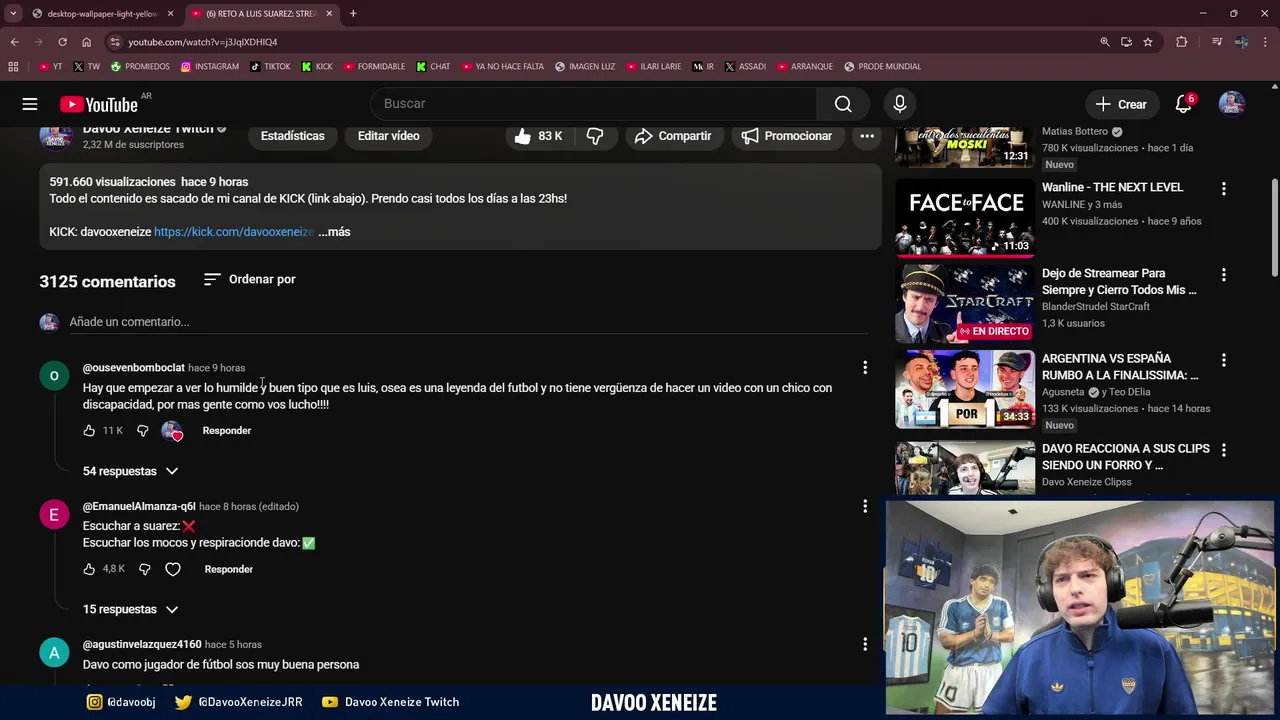Open the KICK bookmark
1280x720 pixels.
tap(318, 67)
